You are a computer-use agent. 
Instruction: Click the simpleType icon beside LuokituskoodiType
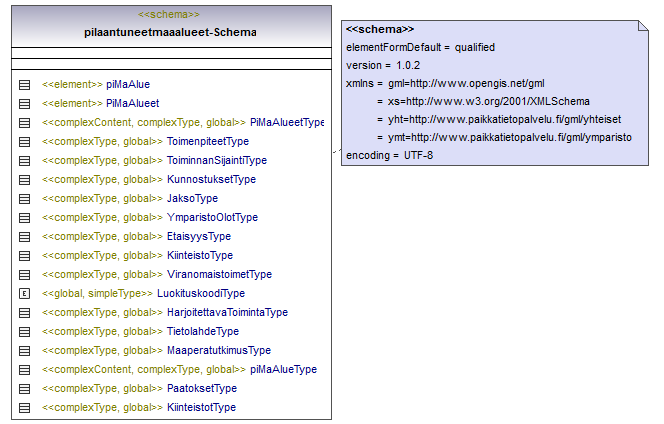(25, 293)
